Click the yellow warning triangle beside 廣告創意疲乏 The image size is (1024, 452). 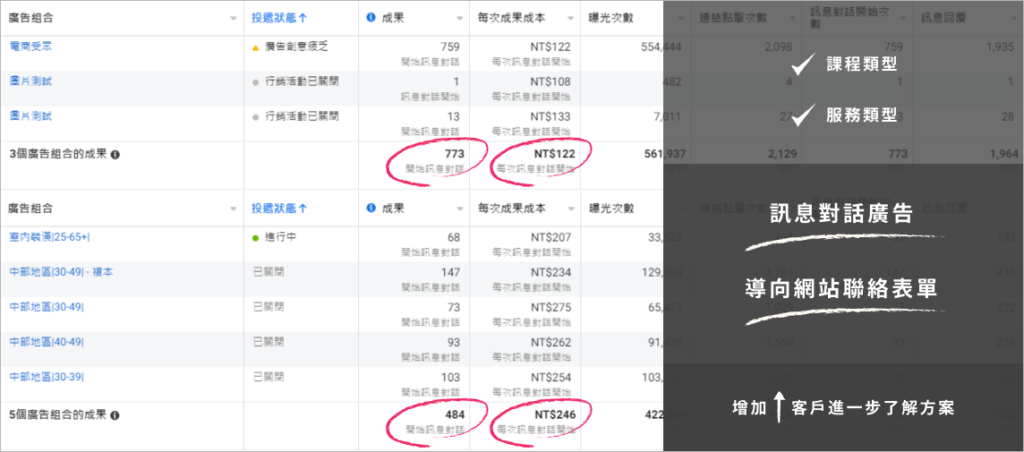click(x=257, y=47)
